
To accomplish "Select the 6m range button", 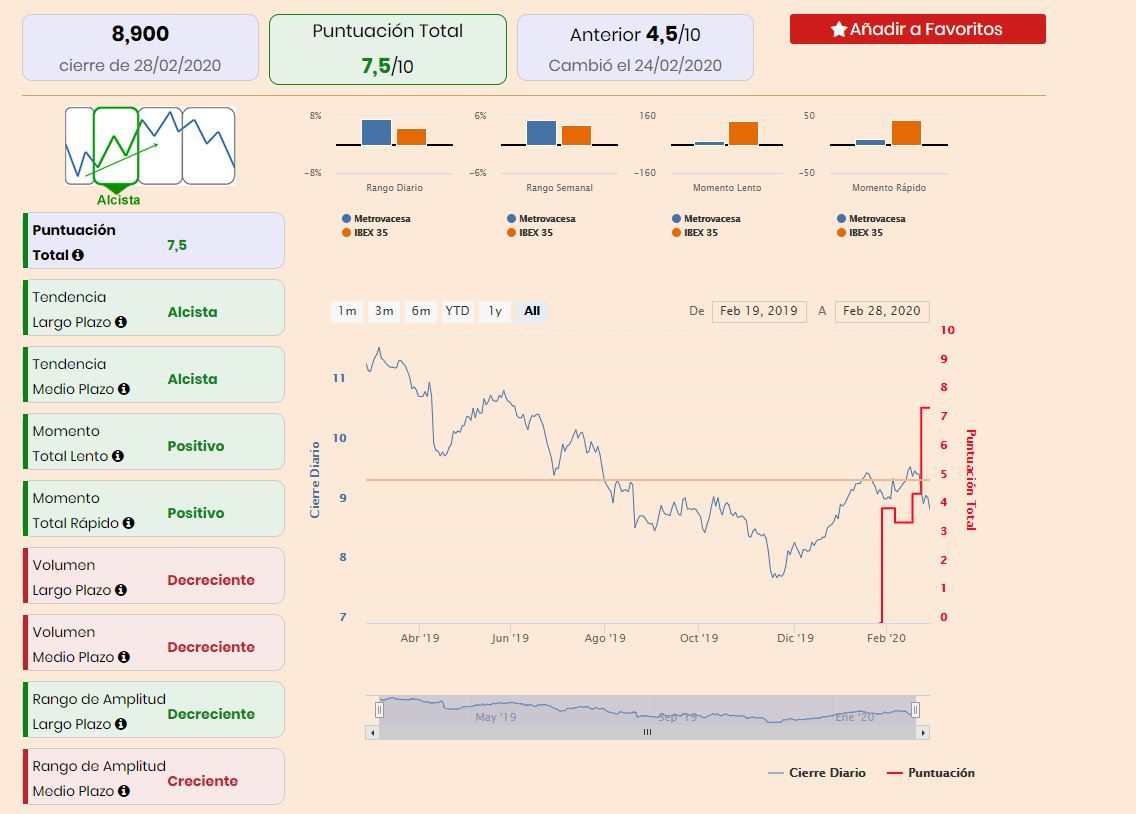I will 421,311.
